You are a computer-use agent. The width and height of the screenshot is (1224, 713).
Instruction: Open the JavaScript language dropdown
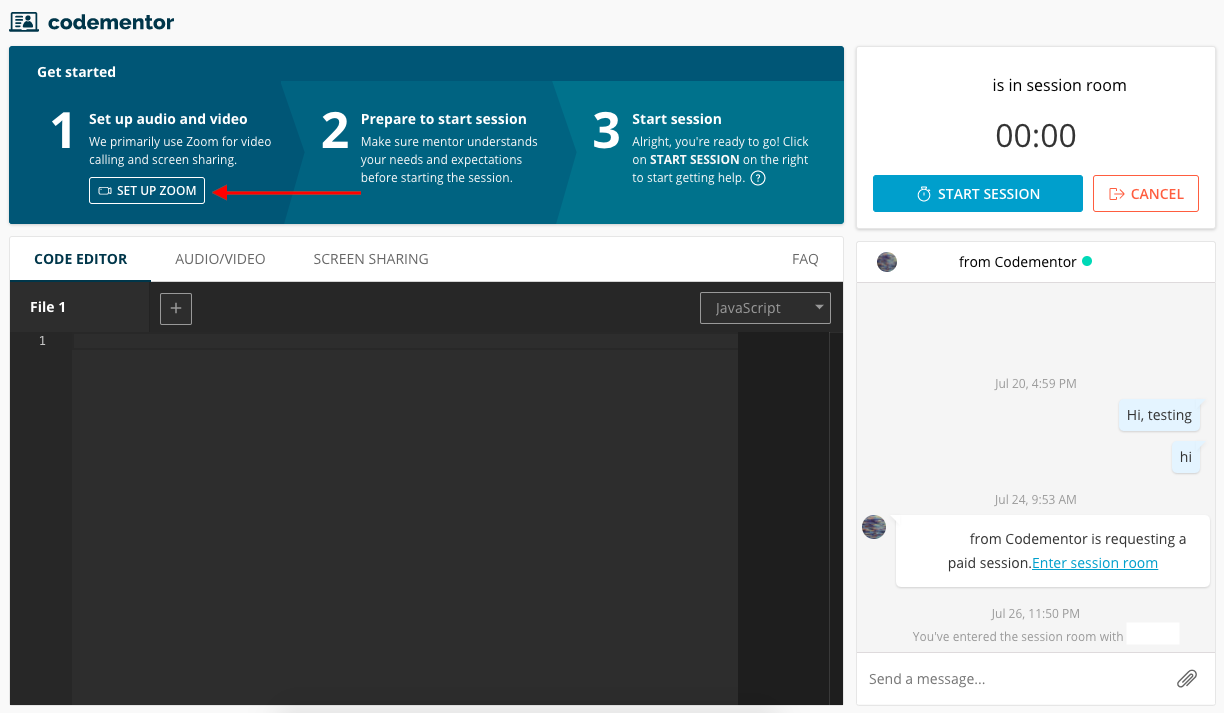click(x=765, y=308)
